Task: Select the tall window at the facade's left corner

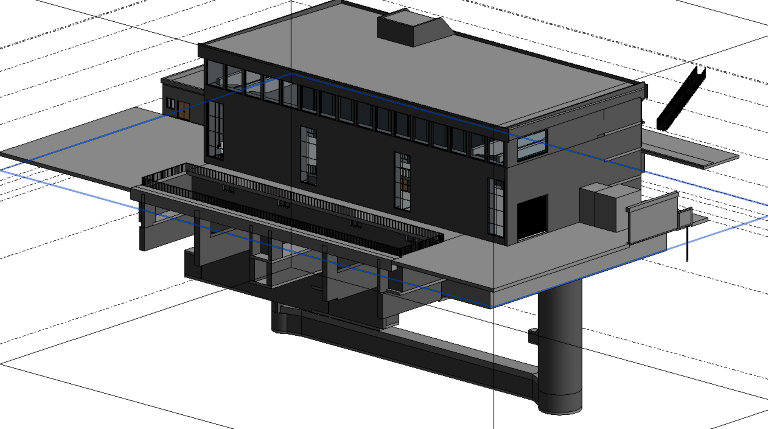Action: tap(216, 128)
